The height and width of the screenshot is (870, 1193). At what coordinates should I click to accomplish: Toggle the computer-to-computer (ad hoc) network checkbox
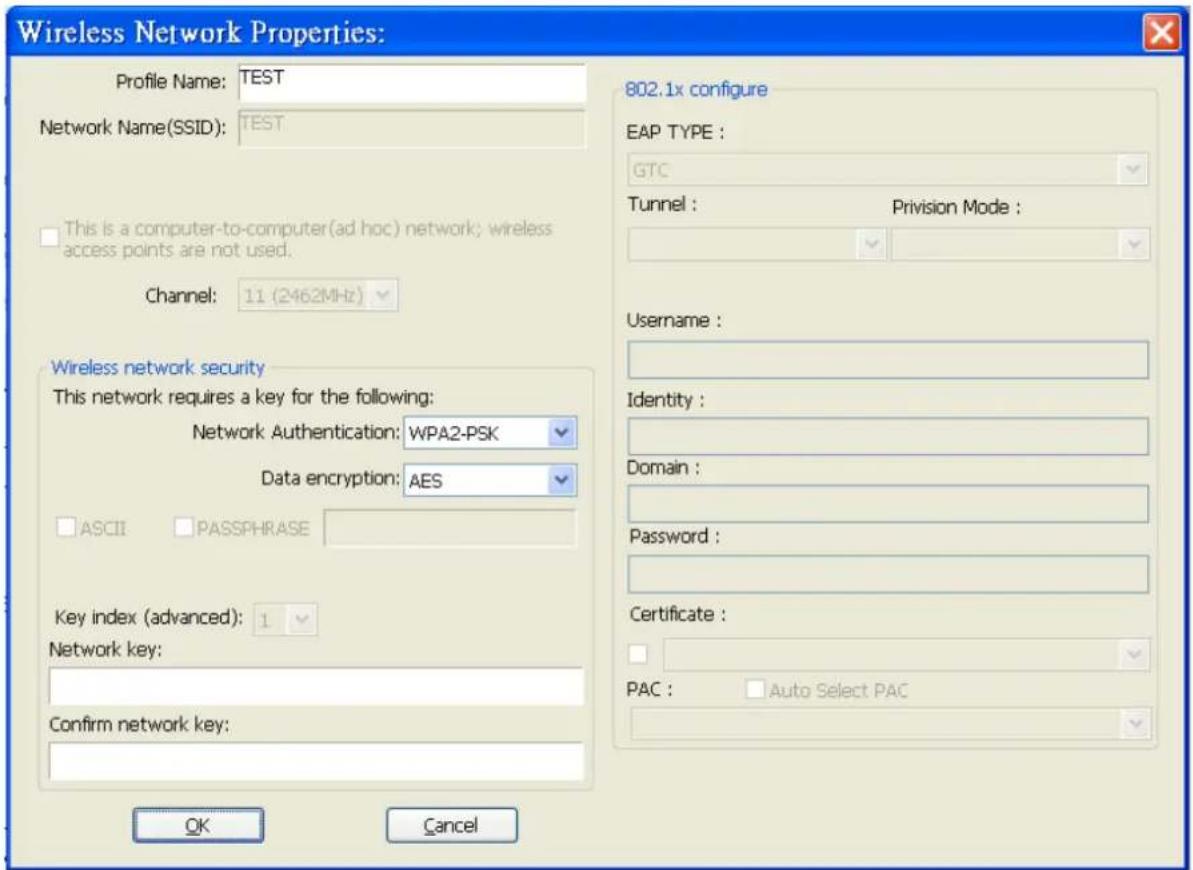tap(49, 237)
